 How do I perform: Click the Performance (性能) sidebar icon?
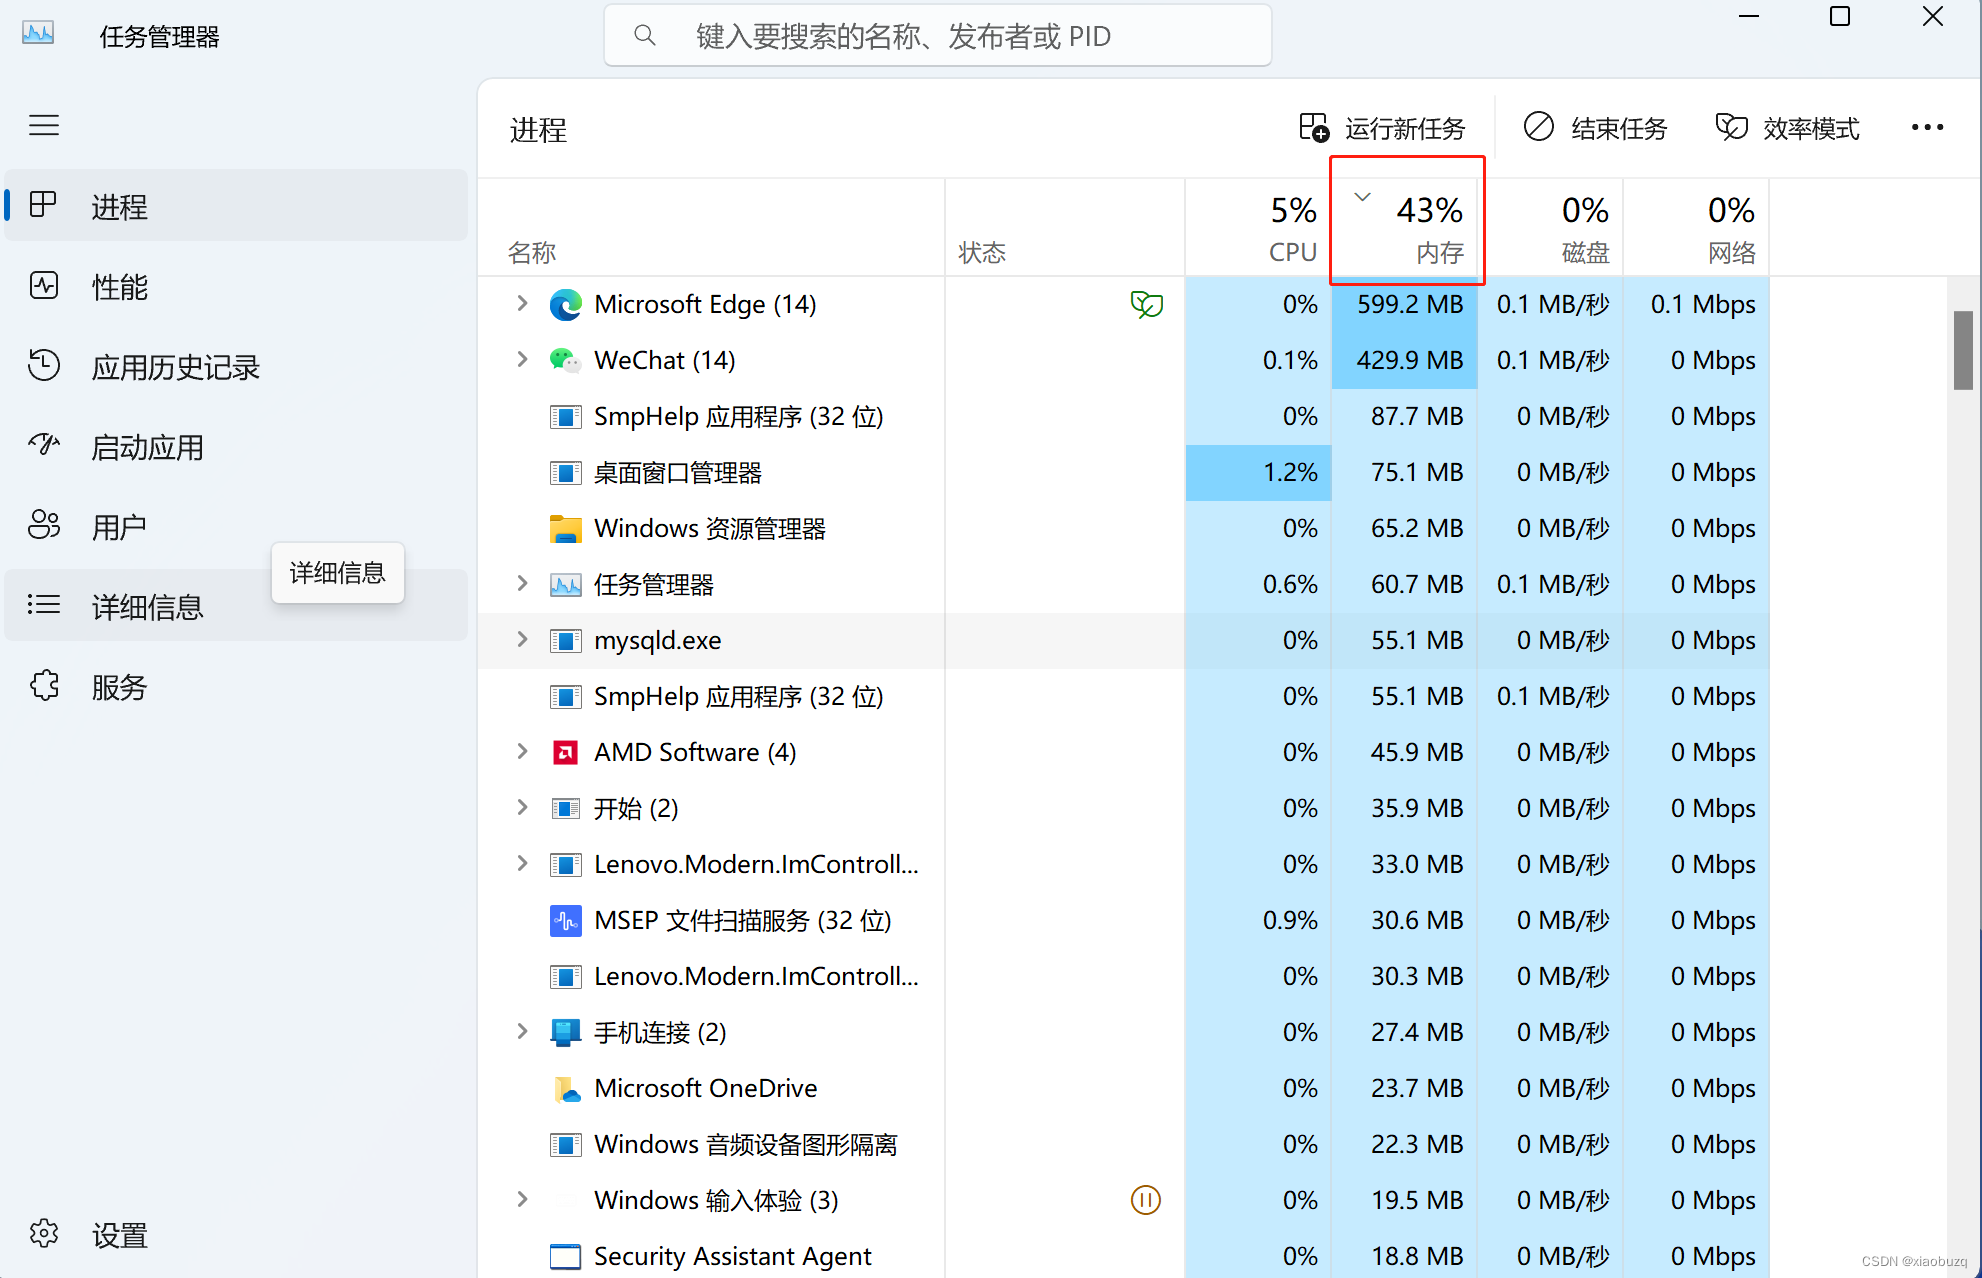[x=44, y=286]
